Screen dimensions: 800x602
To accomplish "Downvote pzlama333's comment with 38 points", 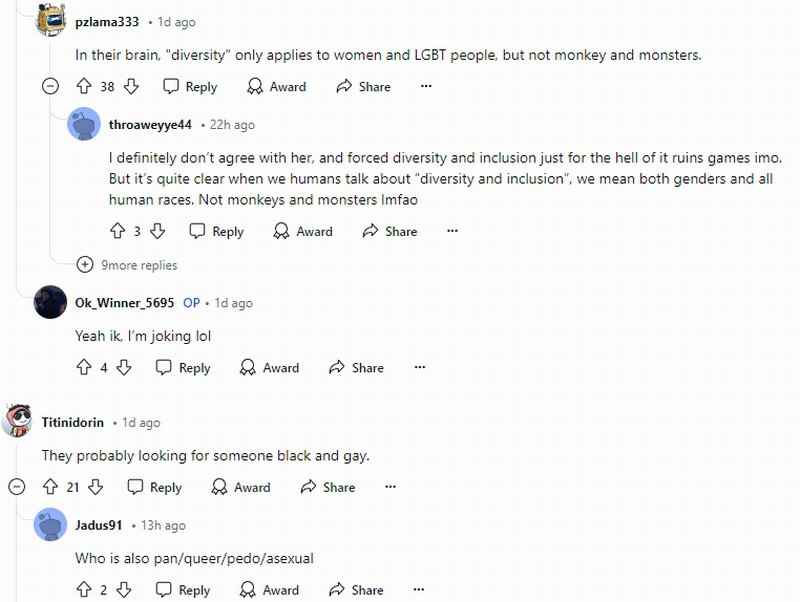I will pyautogui.click(x=131, y=86).
